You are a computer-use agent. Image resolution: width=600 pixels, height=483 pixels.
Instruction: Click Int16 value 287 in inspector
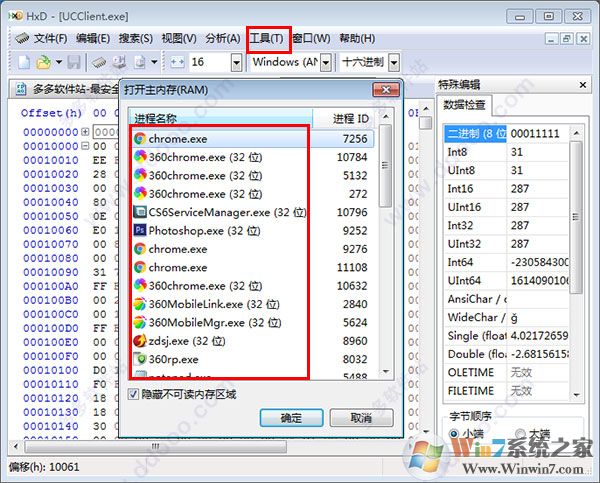pos(520,189)
